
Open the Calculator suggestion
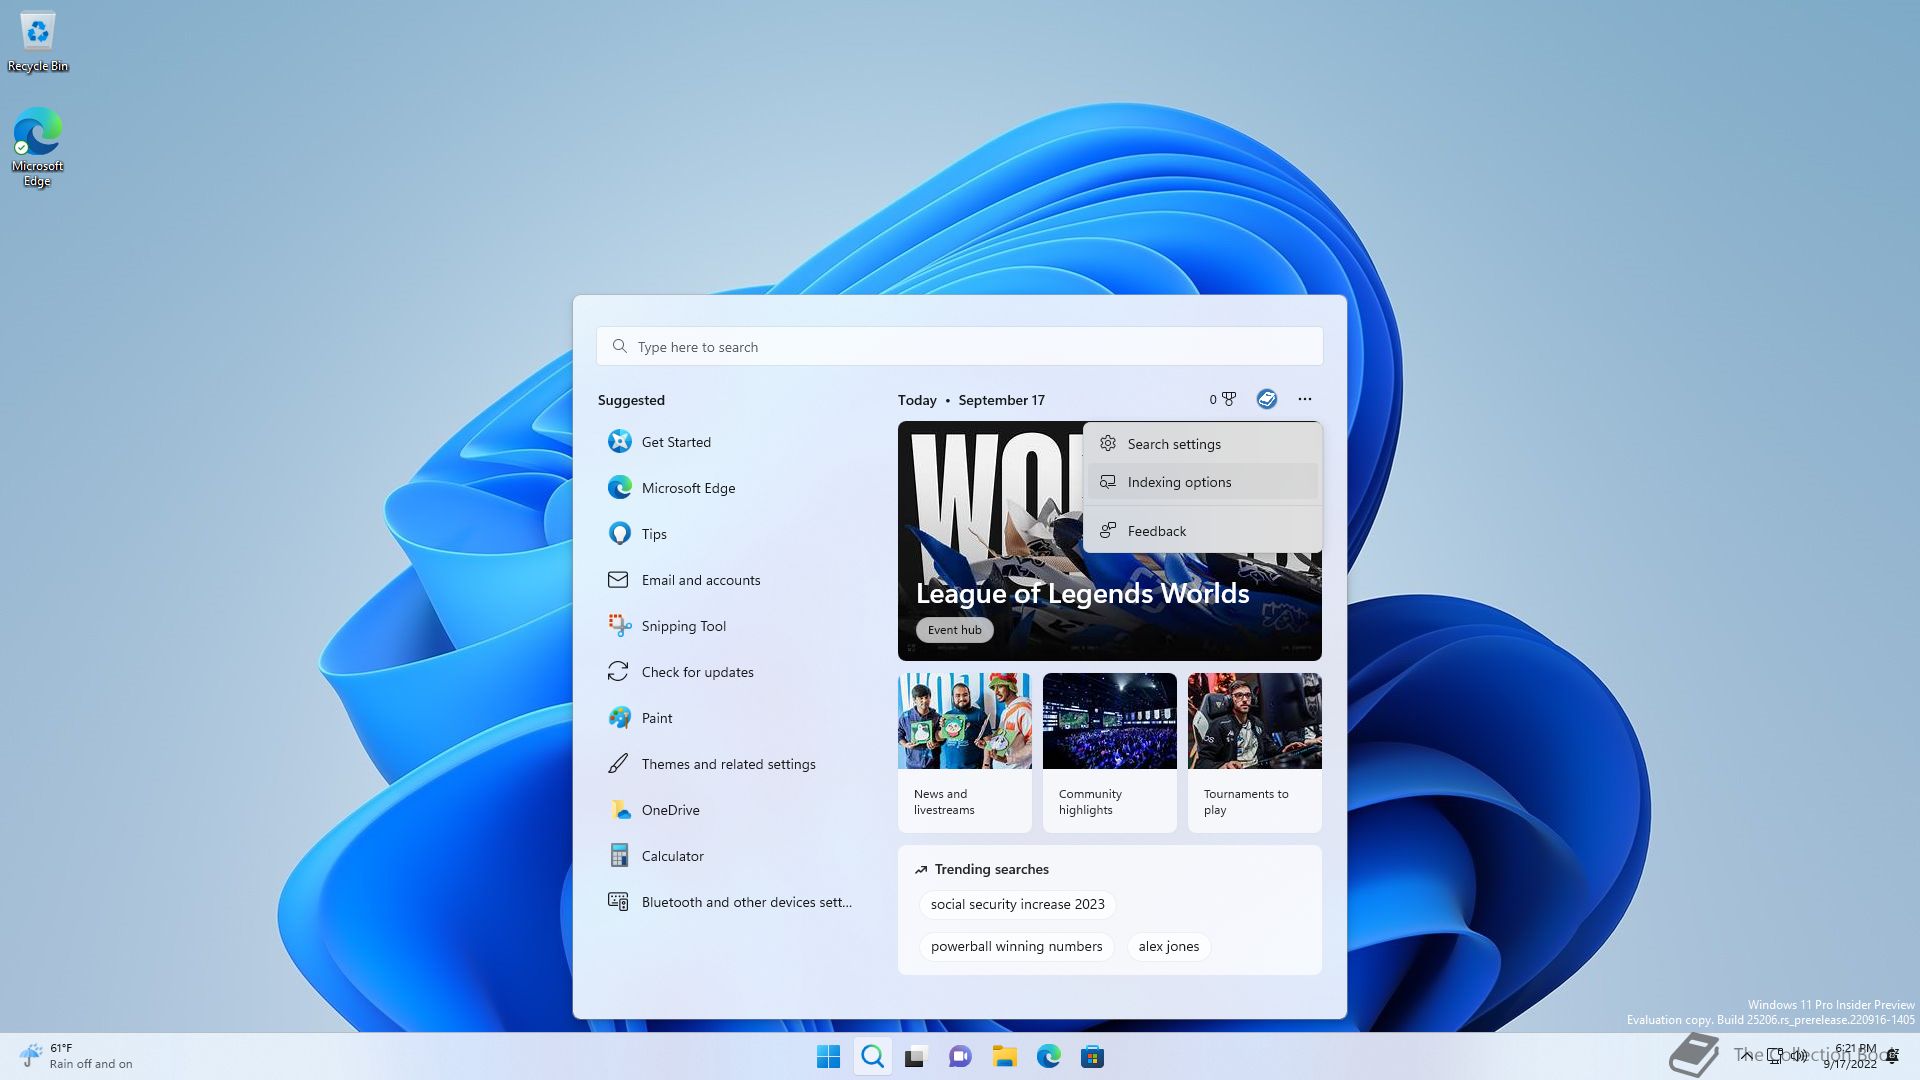pos(672,855)
